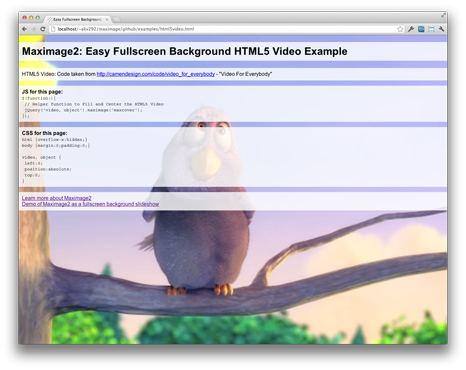Click the 'video, object {' CSS line
The width and height of the screenshot is (466, 370).
(x=41, y=157)
